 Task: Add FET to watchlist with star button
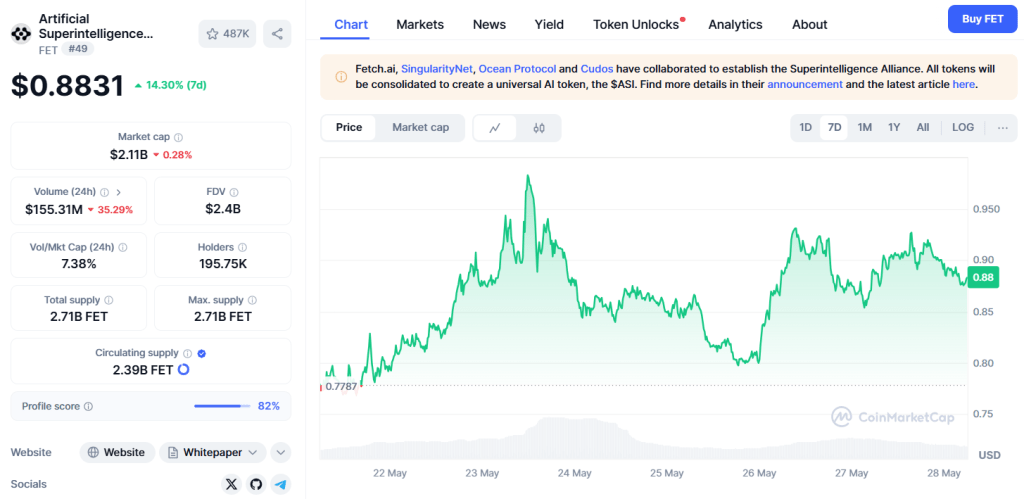tap(226, 34)
